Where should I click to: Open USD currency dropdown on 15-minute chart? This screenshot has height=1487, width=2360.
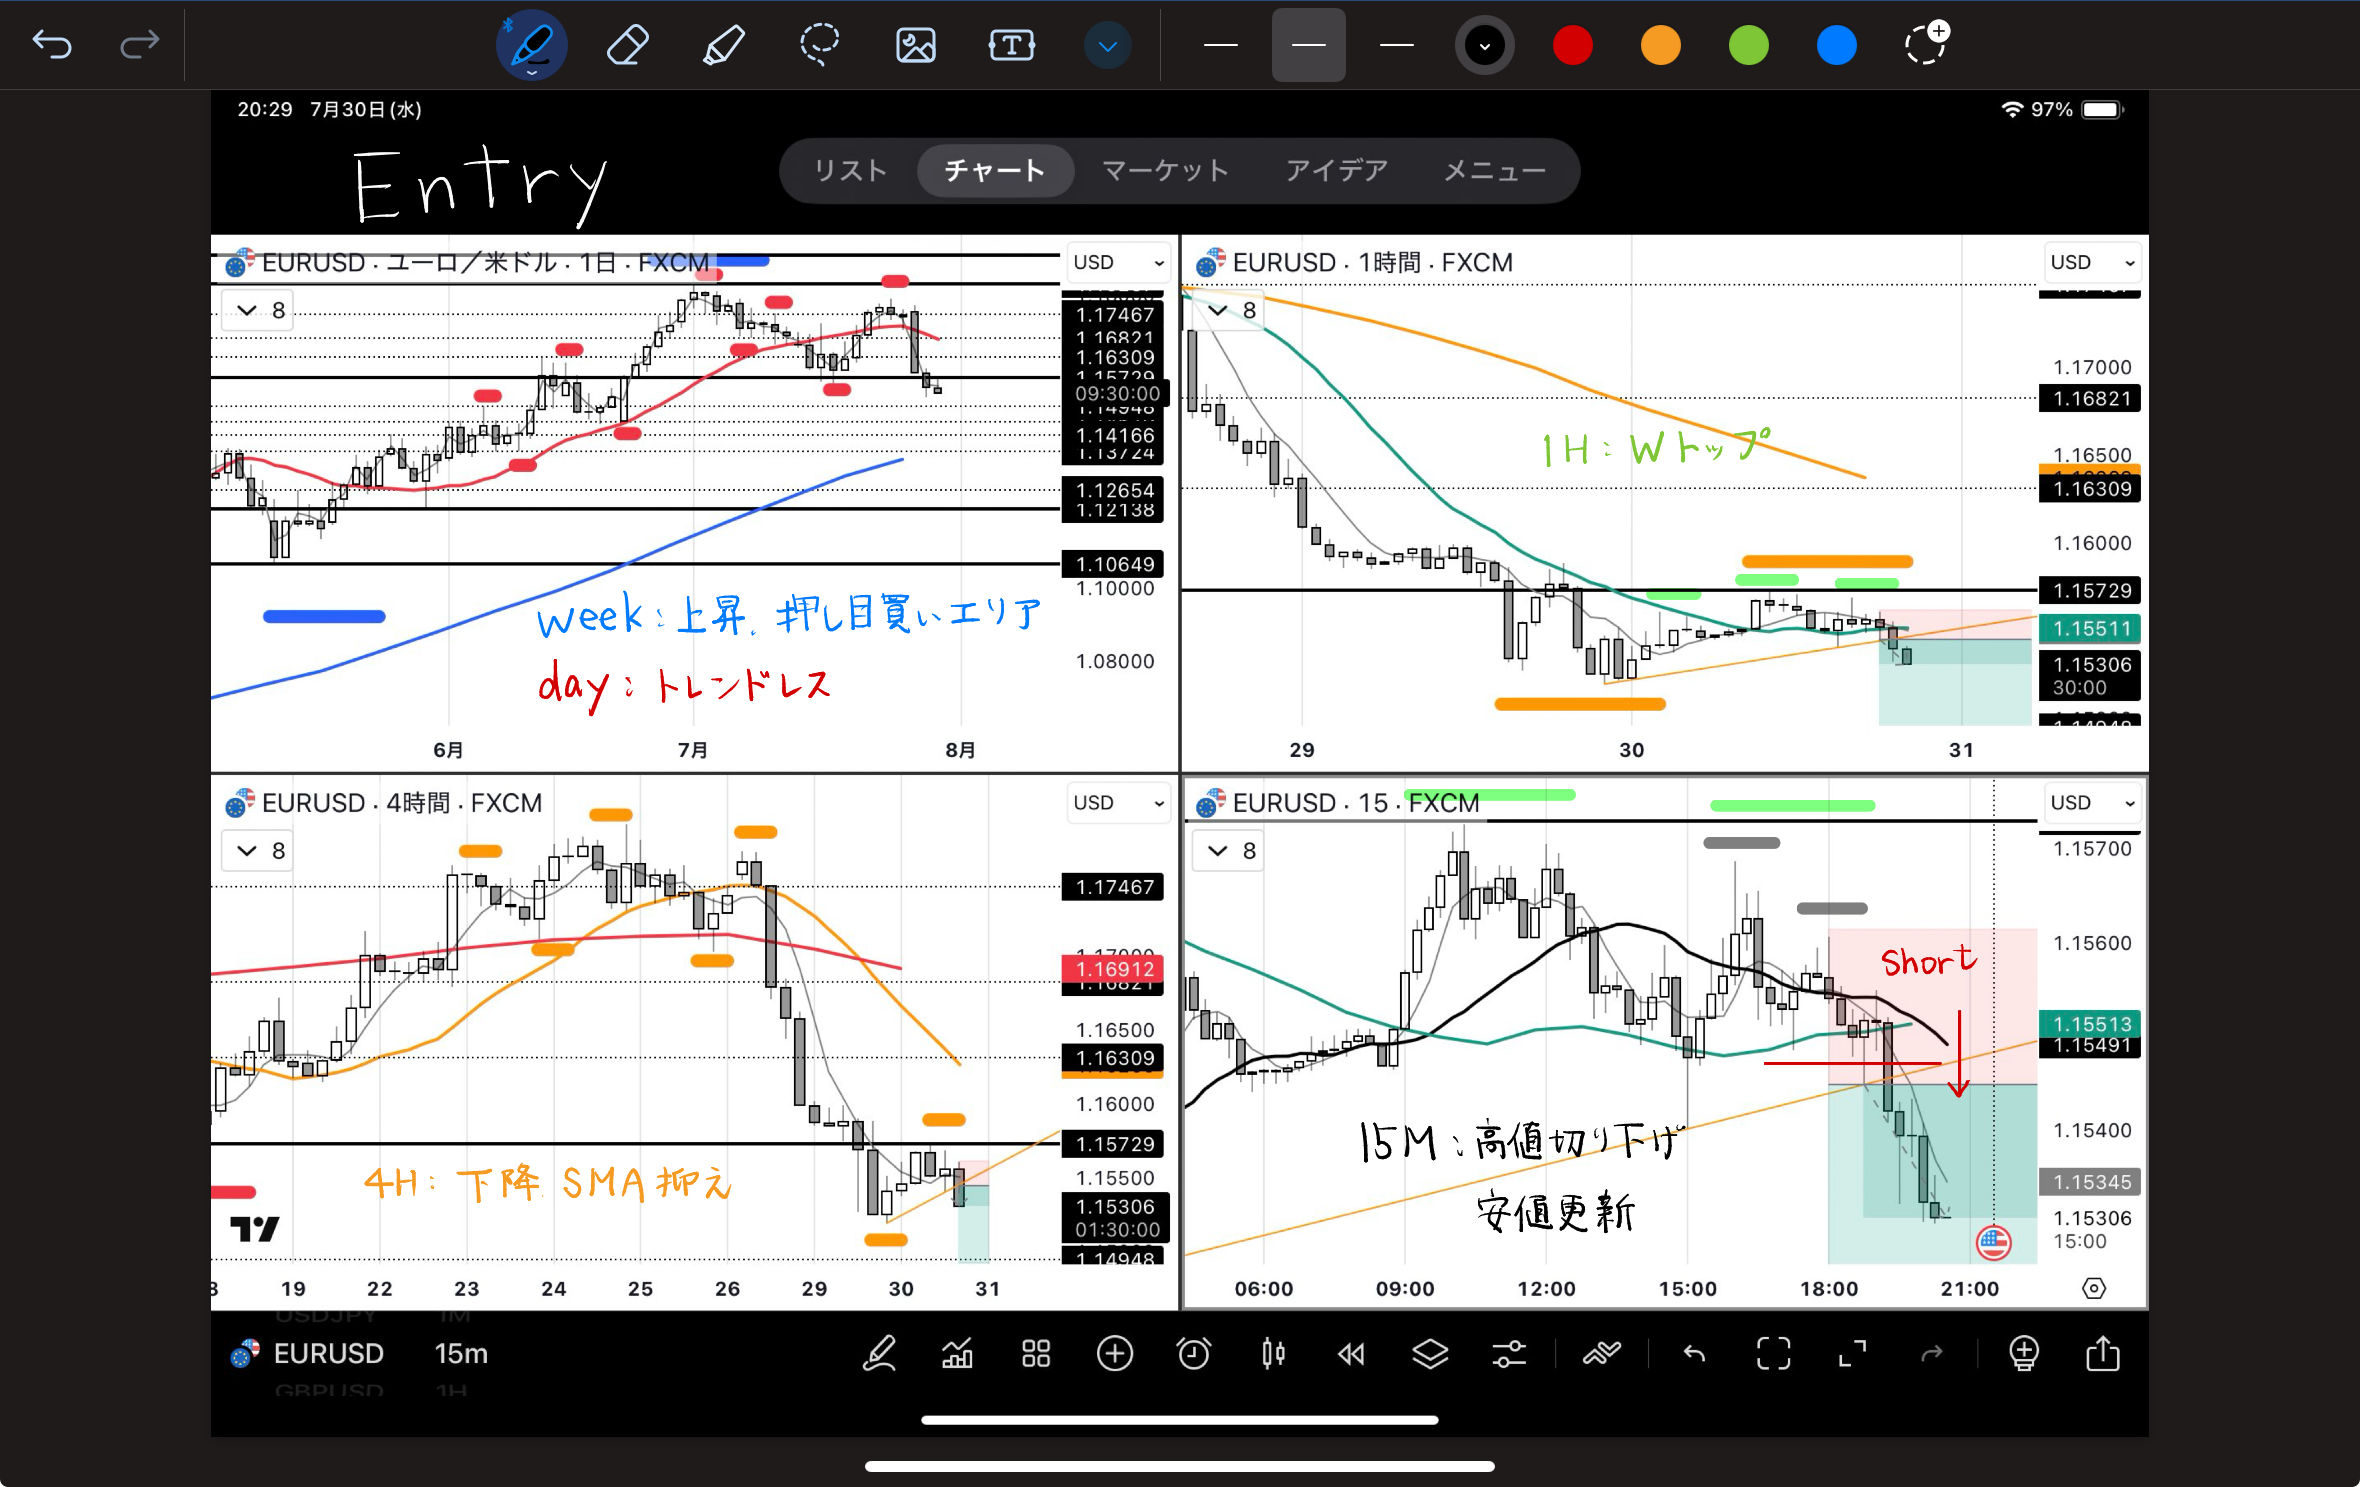(2092, 802)
